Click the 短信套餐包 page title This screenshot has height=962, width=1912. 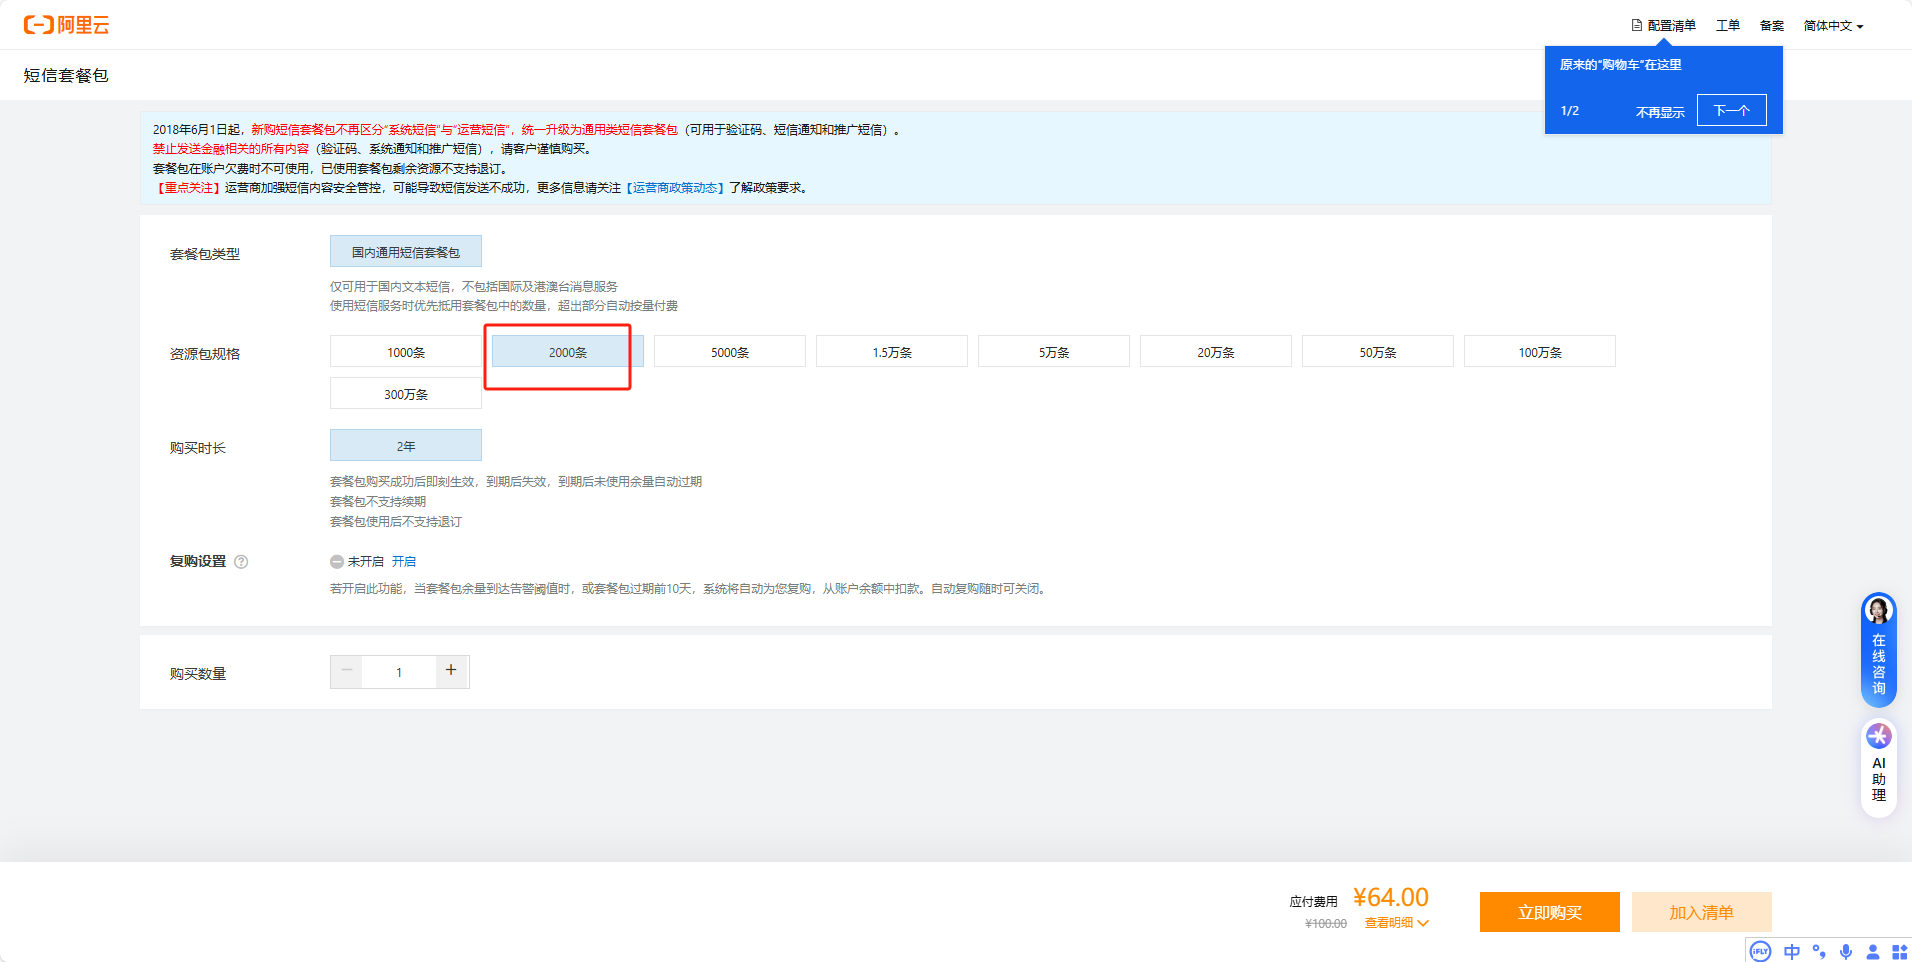coord(66,75)
